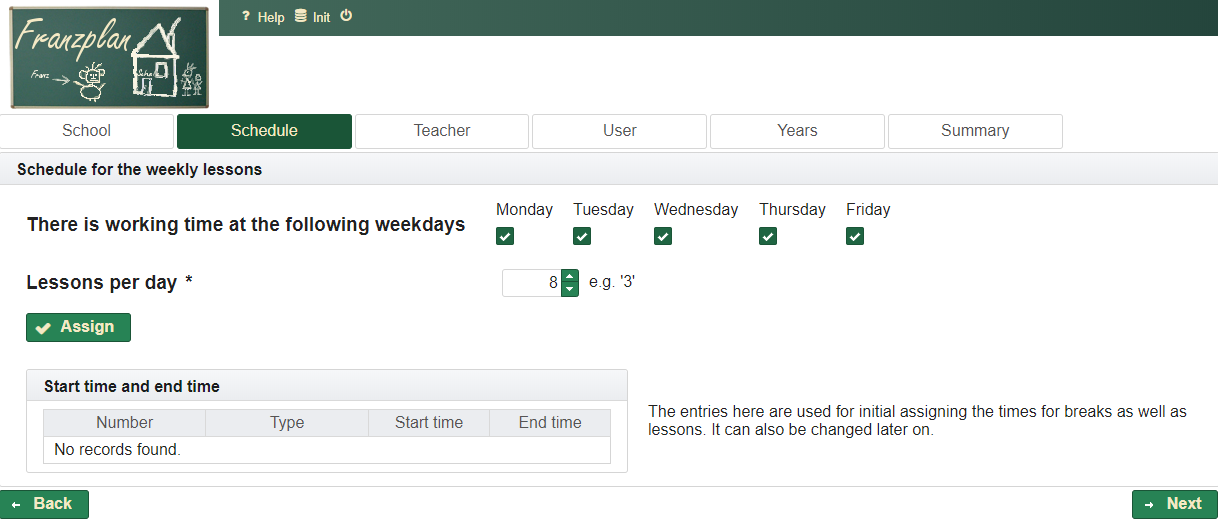Open the Summary tab
1218x526 pixels.
[975, 131]
